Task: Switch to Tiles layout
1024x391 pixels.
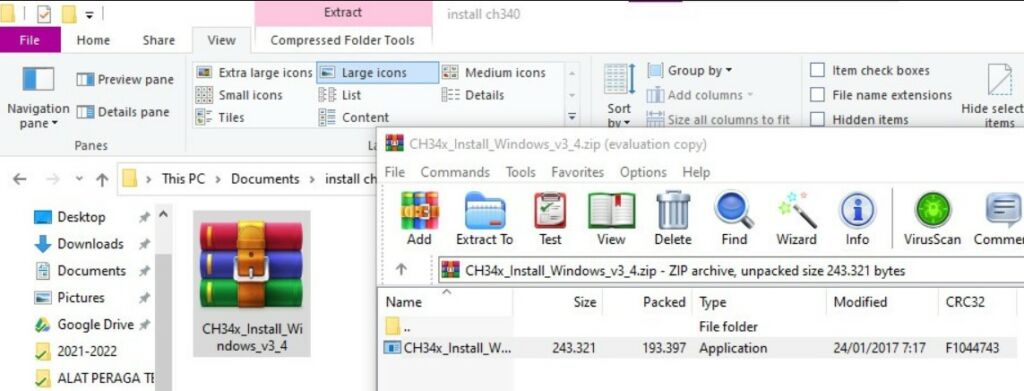Action: click(x=220, y=117)
